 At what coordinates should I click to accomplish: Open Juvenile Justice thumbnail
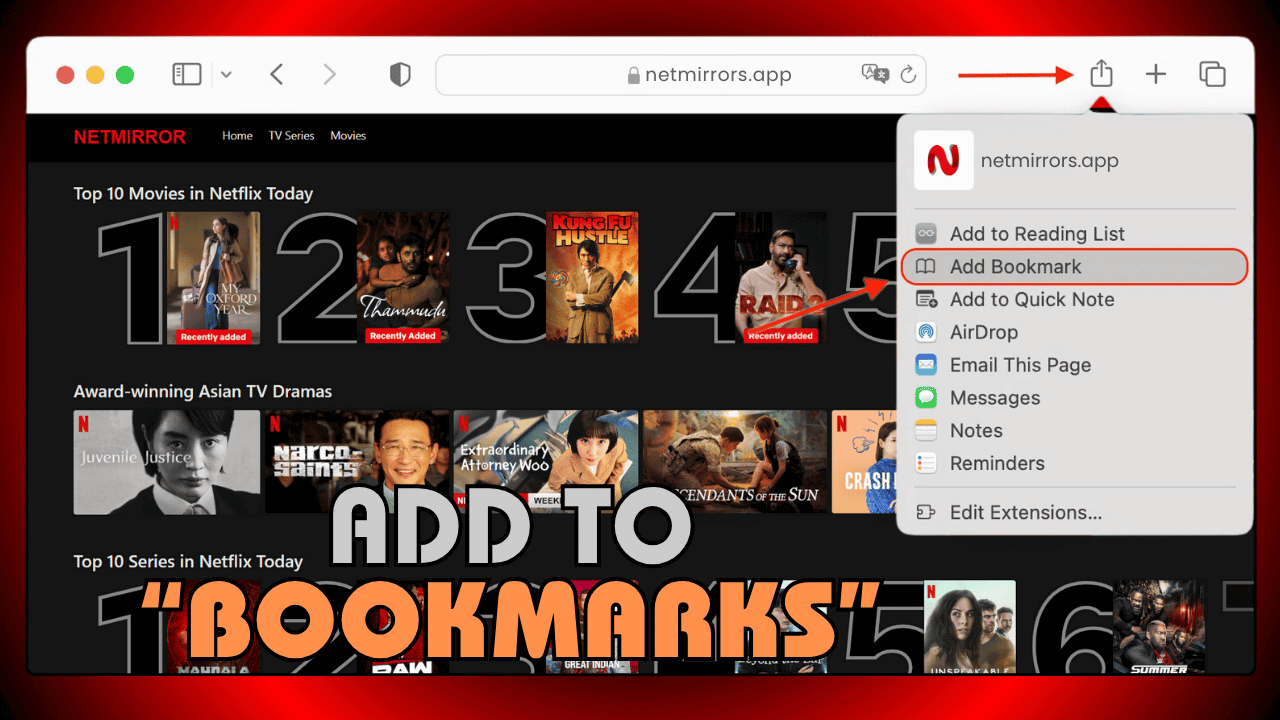(167, 462)
